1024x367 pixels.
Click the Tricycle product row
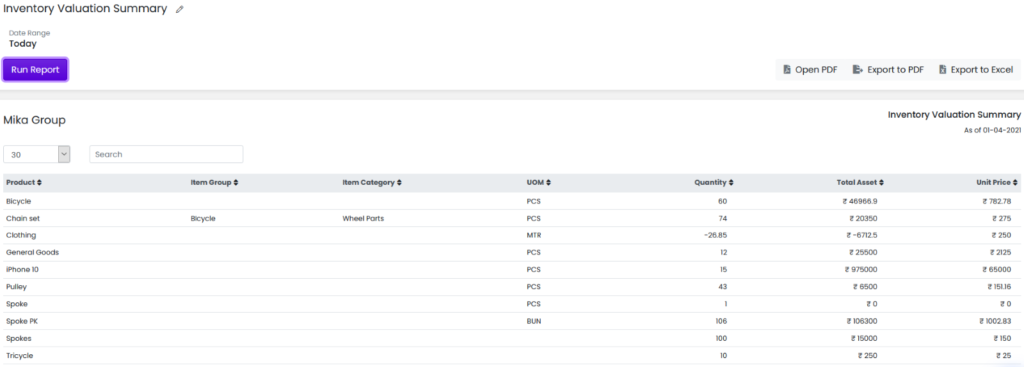[x=512, y=355]
